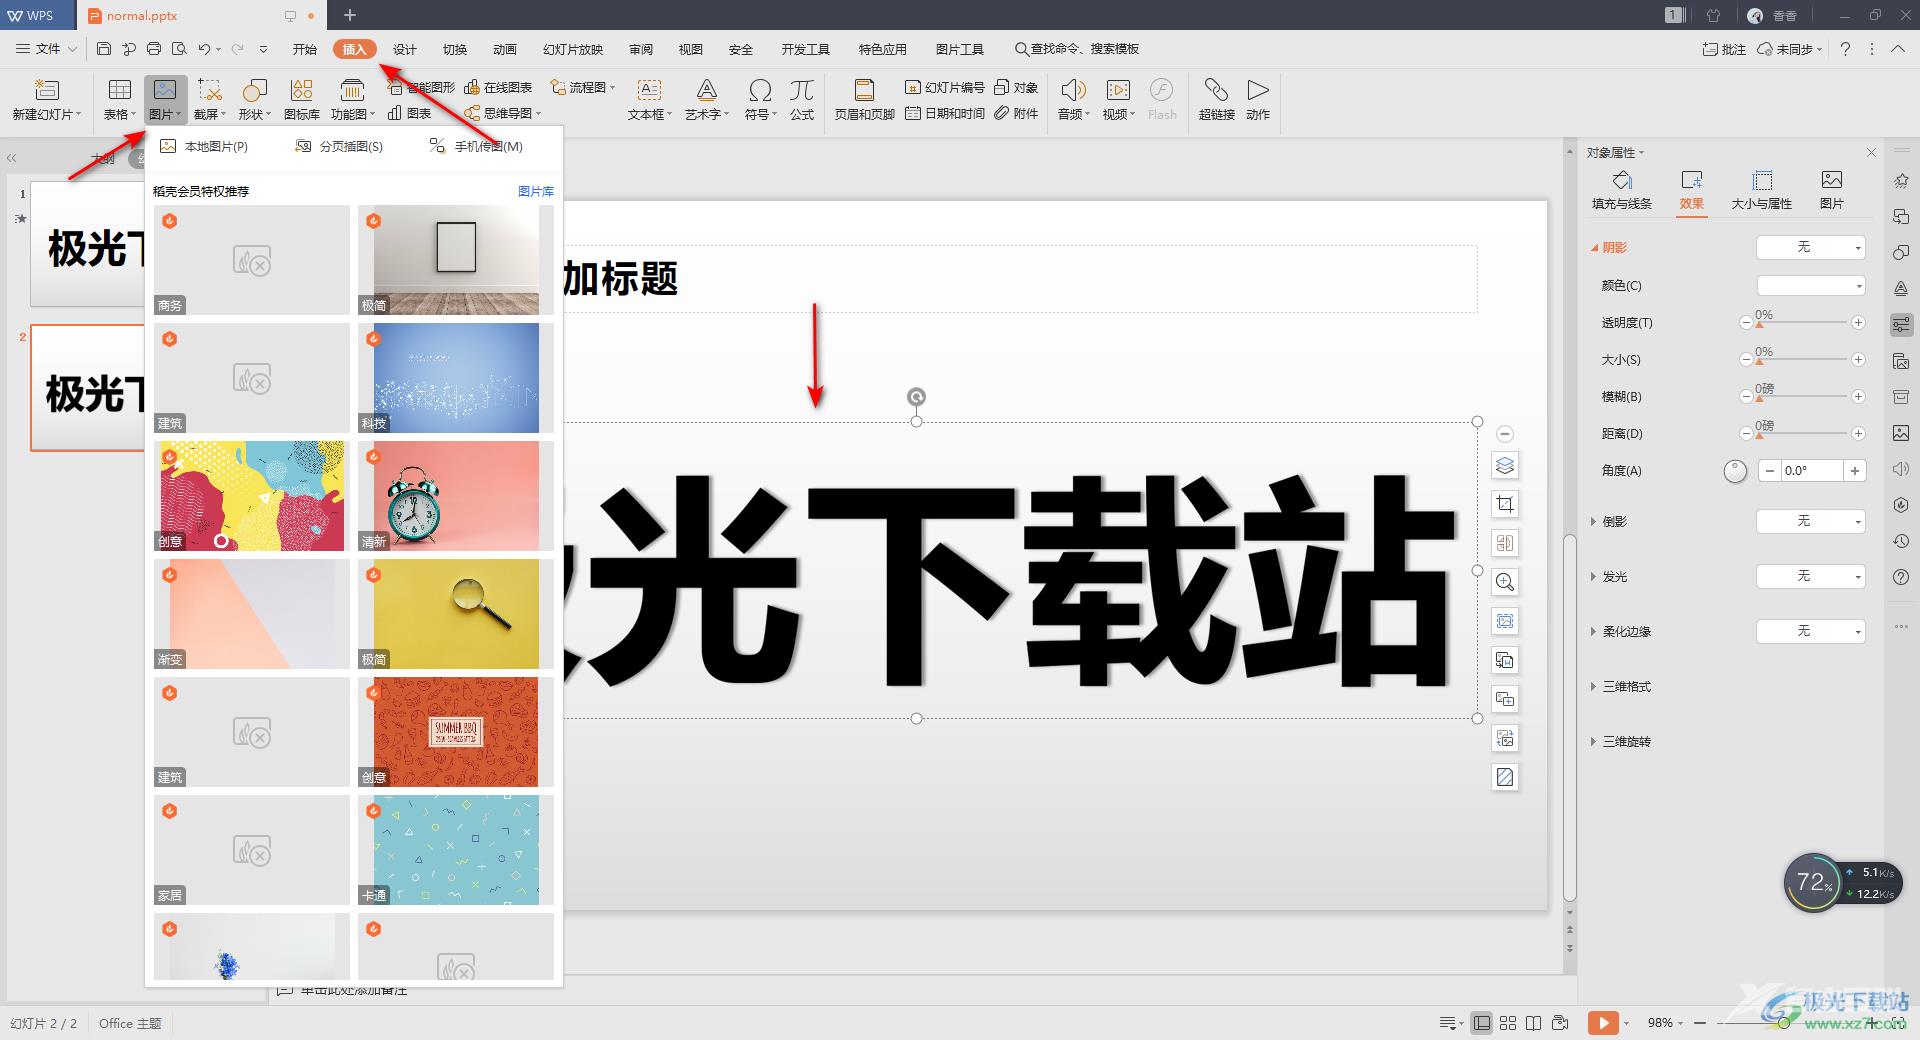This screenshot has height=1040, width=1920.
Task: Open the Design (设计) ribbon tab
Action: (404, 49)
